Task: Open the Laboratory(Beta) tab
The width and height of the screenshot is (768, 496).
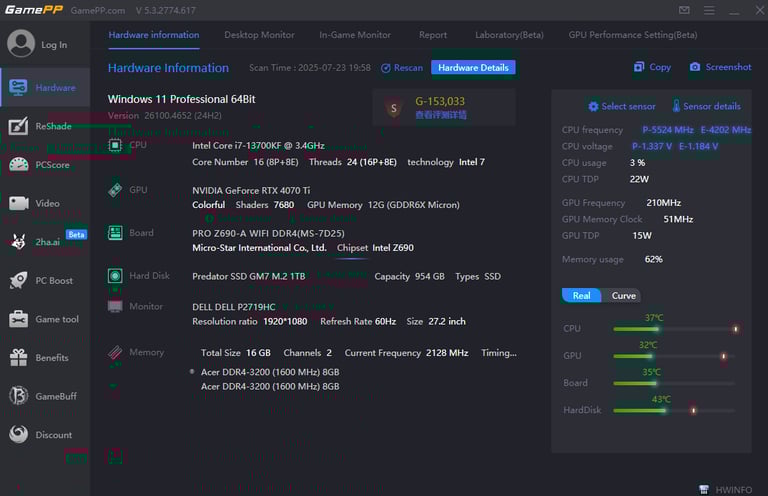Action: pos(509,35)
